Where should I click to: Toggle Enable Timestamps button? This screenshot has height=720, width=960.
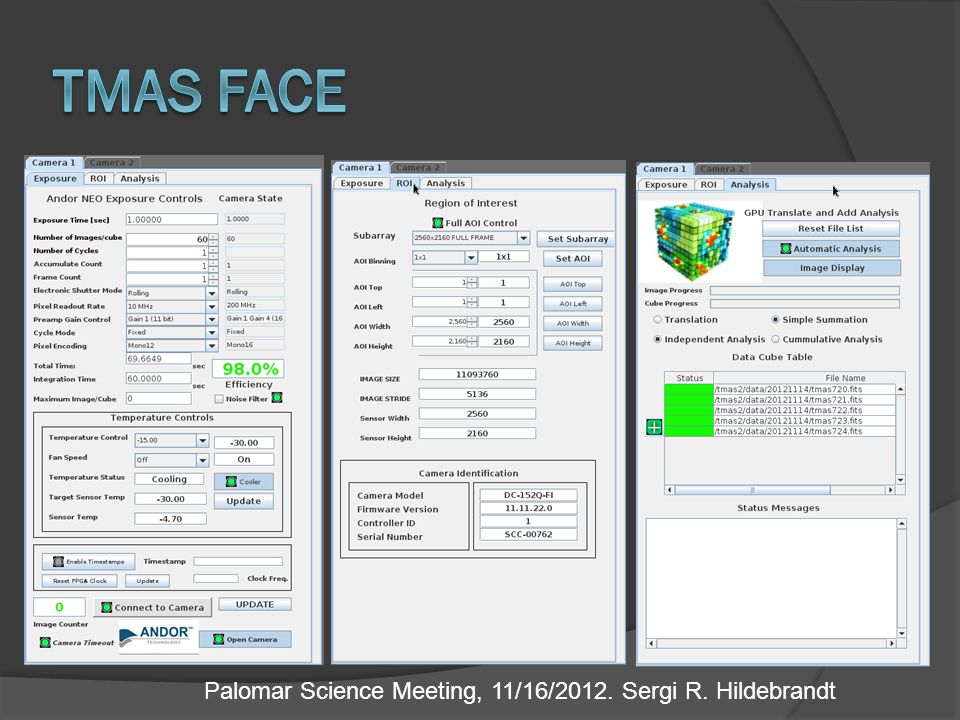pyautogui.click(x=88, y=561)
